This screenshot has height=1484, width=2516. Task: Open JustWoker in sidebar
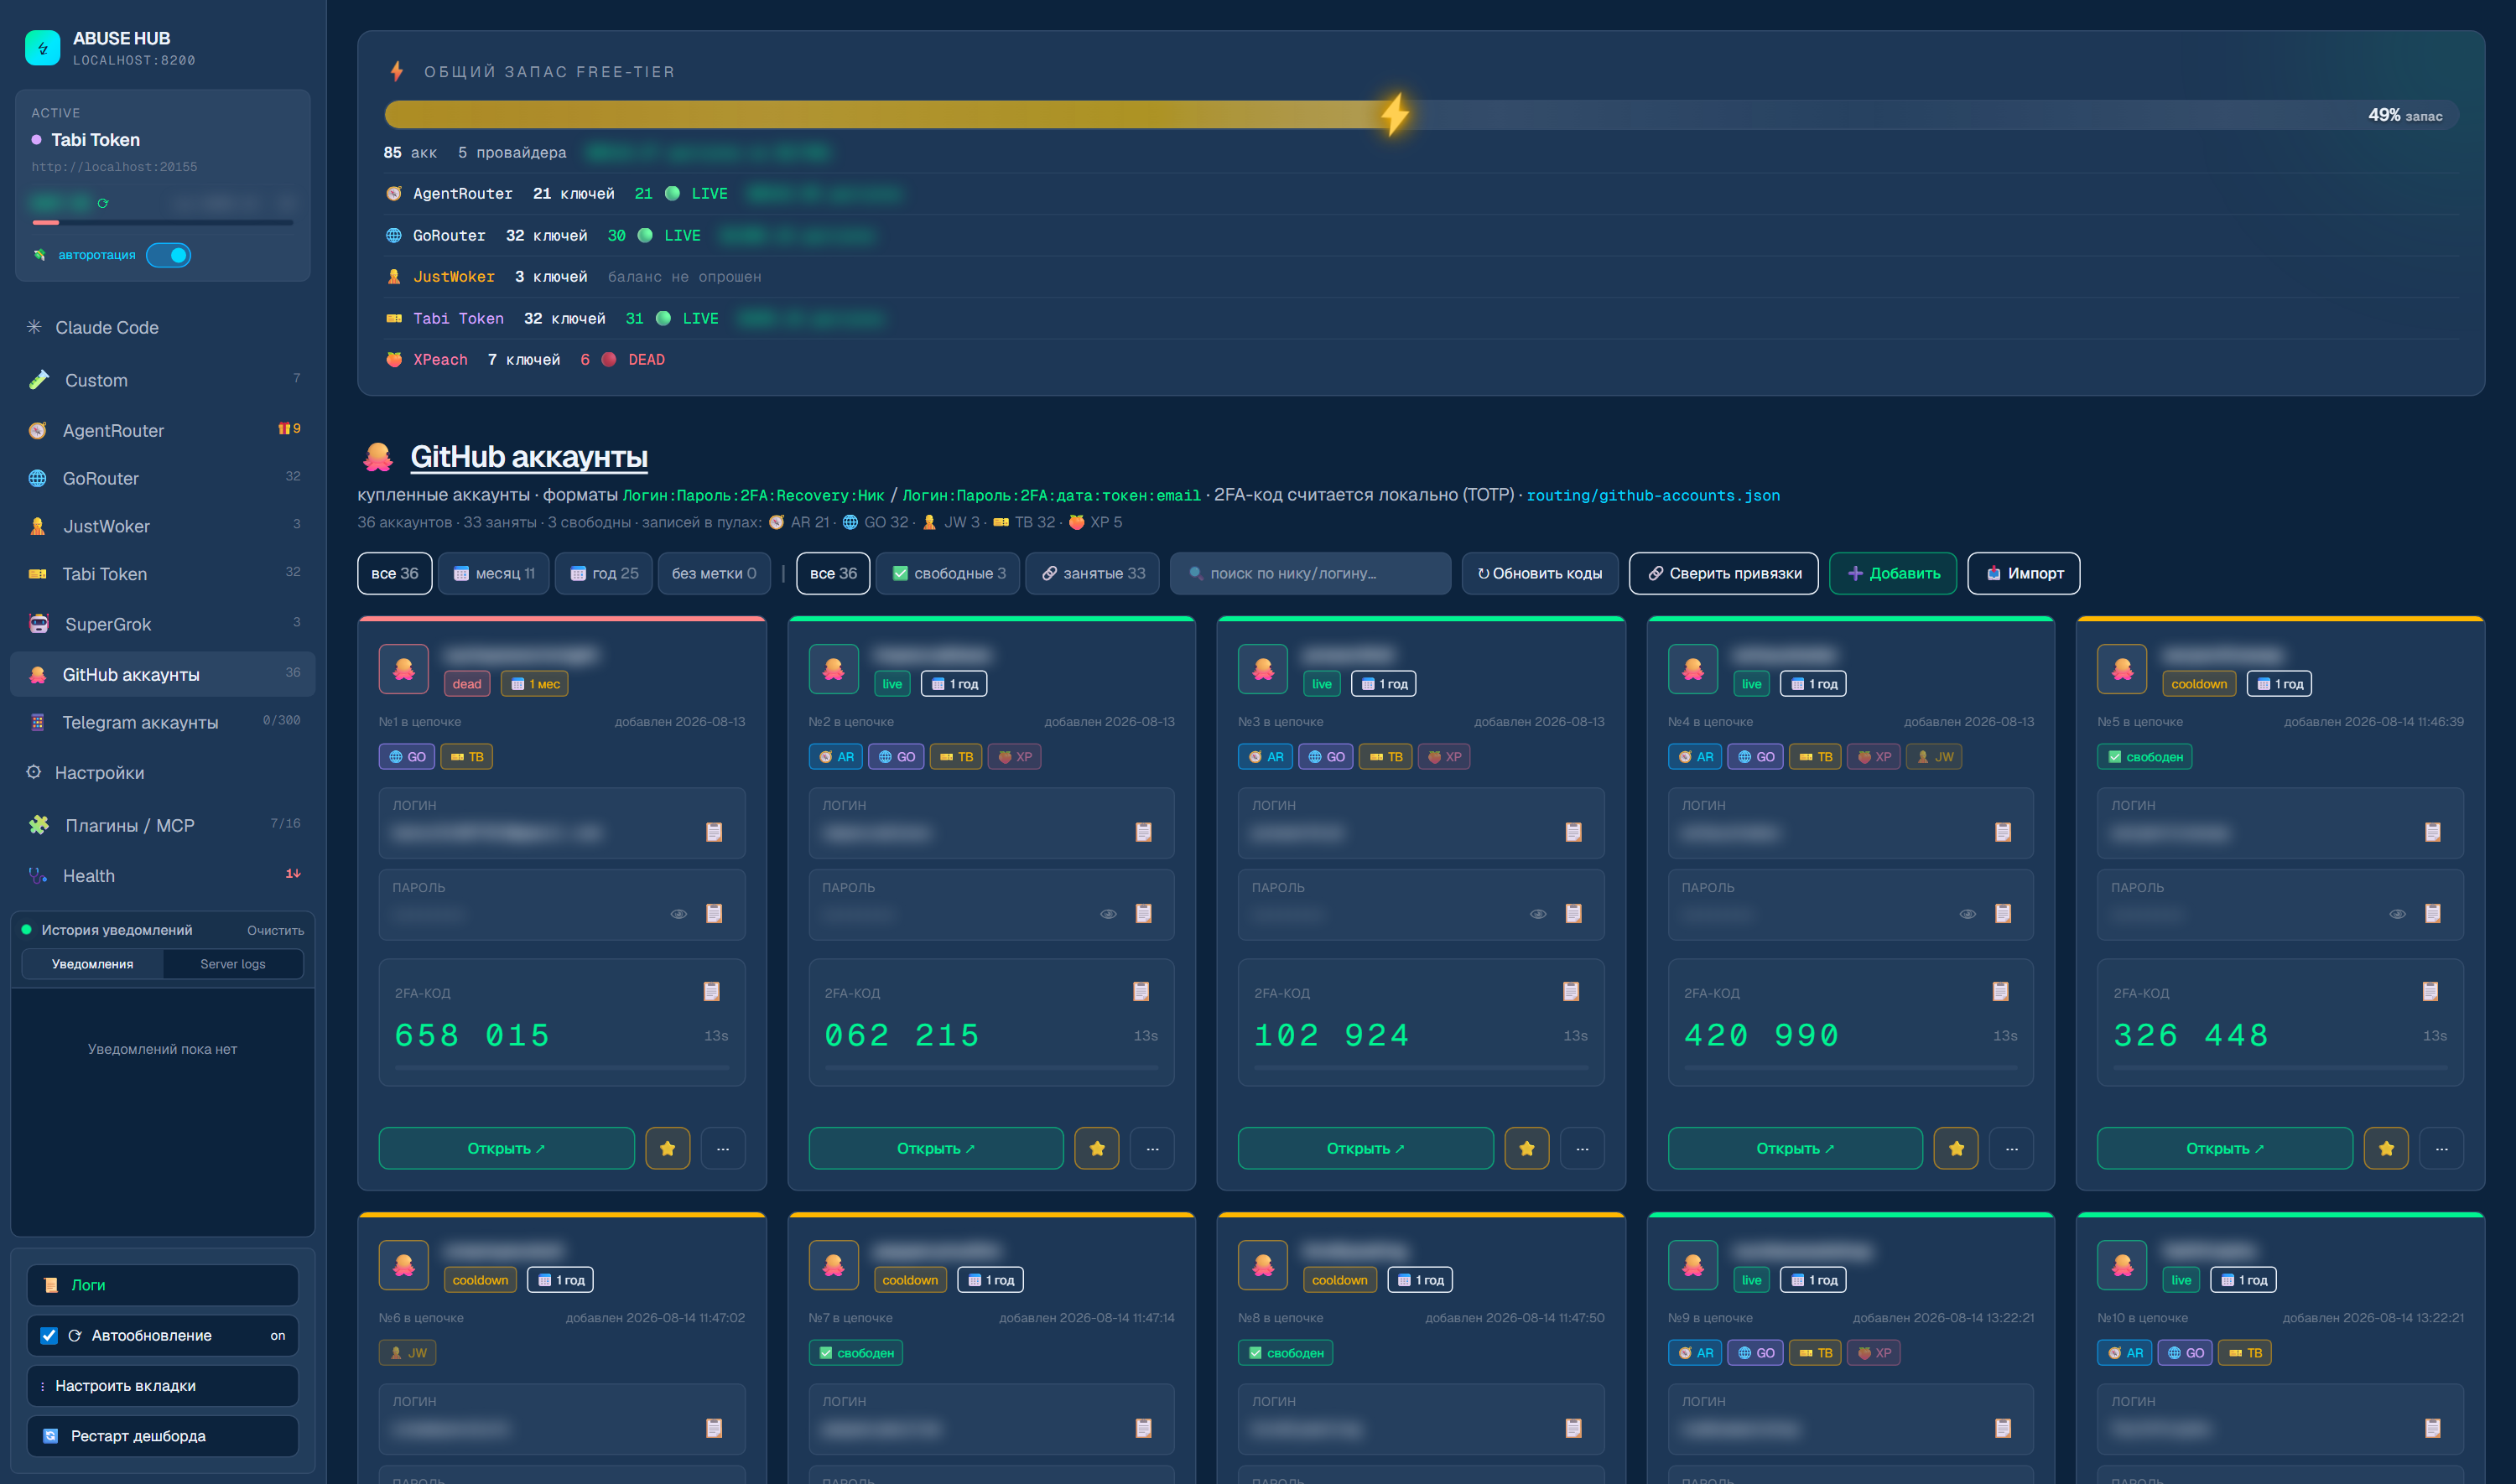click(x=162, y=526)
